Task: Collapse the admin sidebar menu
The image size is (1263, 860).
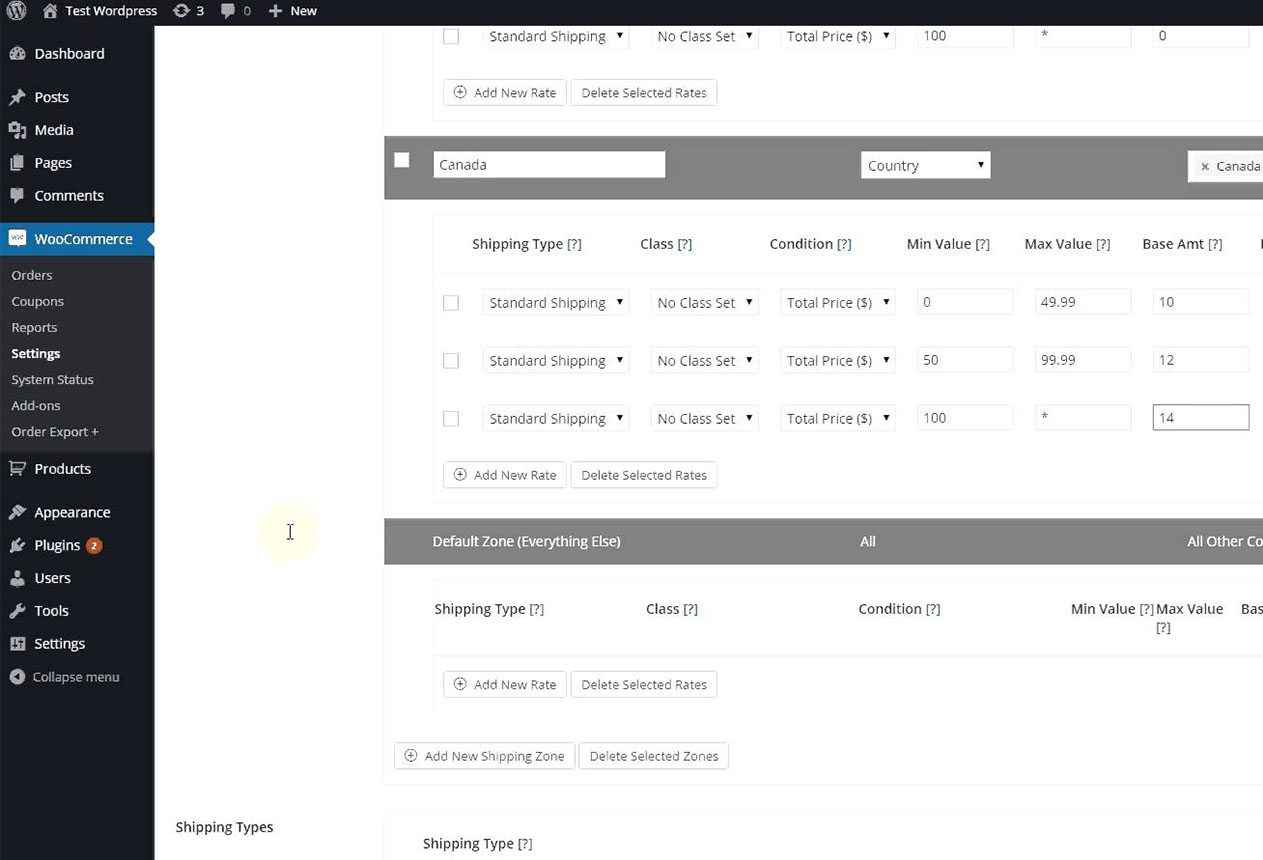Action: pyautogui.click(x=75, y=677)
